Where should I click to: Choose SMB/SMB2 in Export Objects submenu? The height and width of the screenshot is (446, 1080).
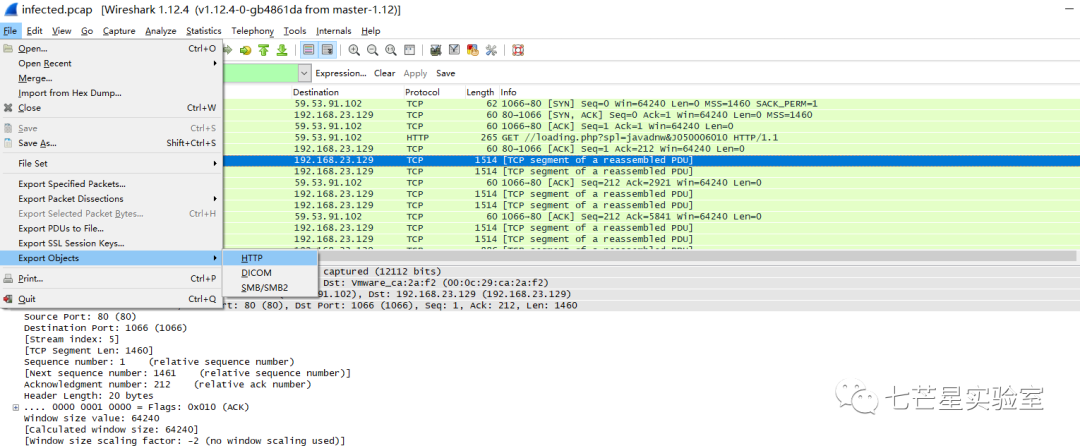pos(270,288)
